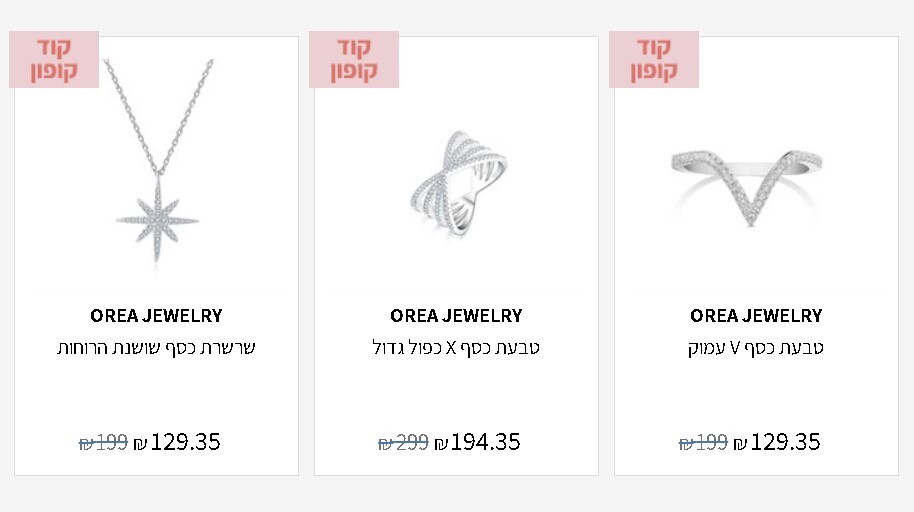Click the coupon code badge on the V ring card
Viewport: 914px width, 512px height.
[654, 60]
